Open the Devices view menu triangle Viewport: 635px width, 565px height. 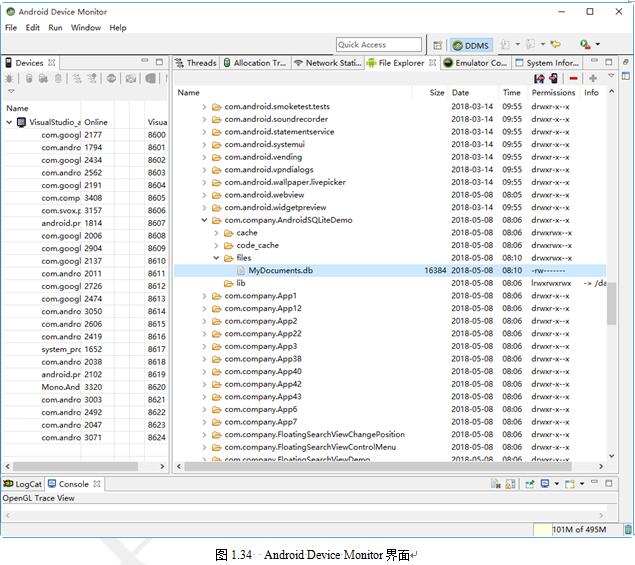coord(11,91)
